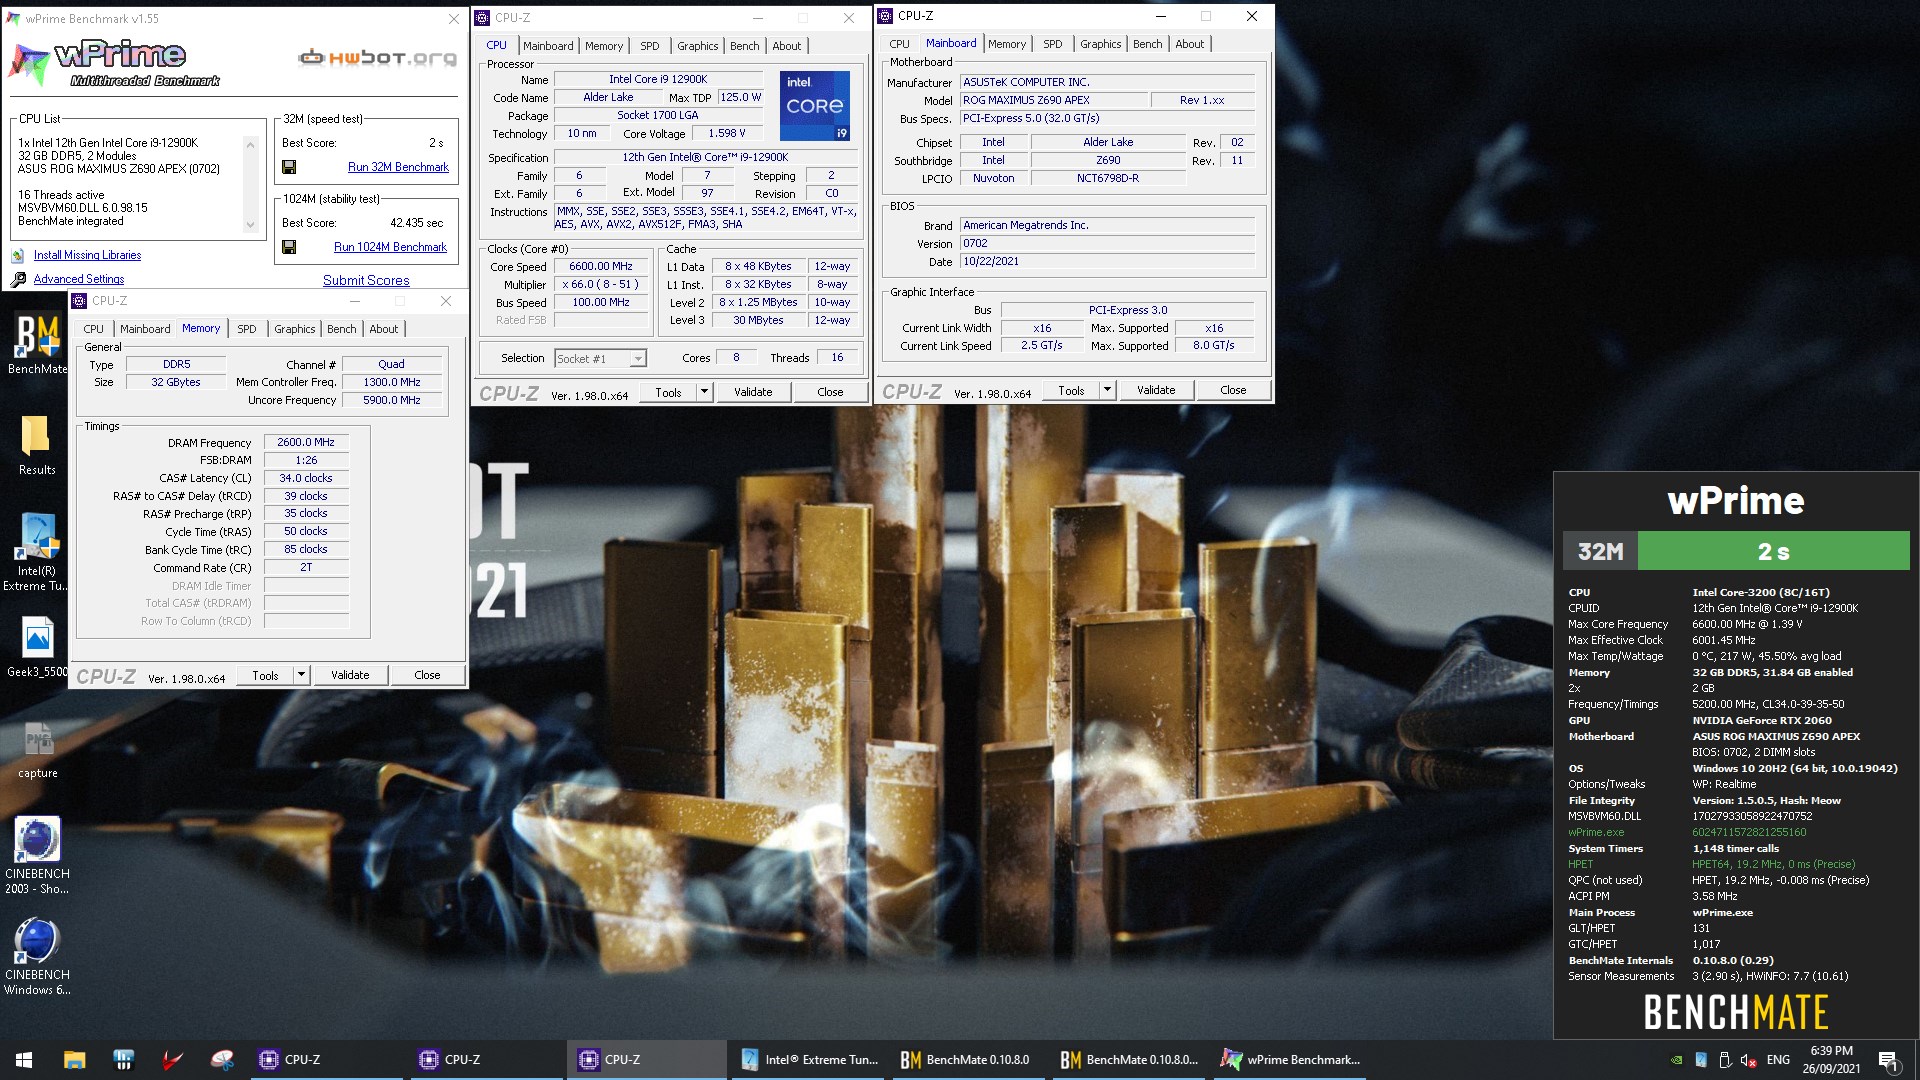Open the Memory tab in the CPU-Z CPU window

pyautogui.click(x=604, y=46)
